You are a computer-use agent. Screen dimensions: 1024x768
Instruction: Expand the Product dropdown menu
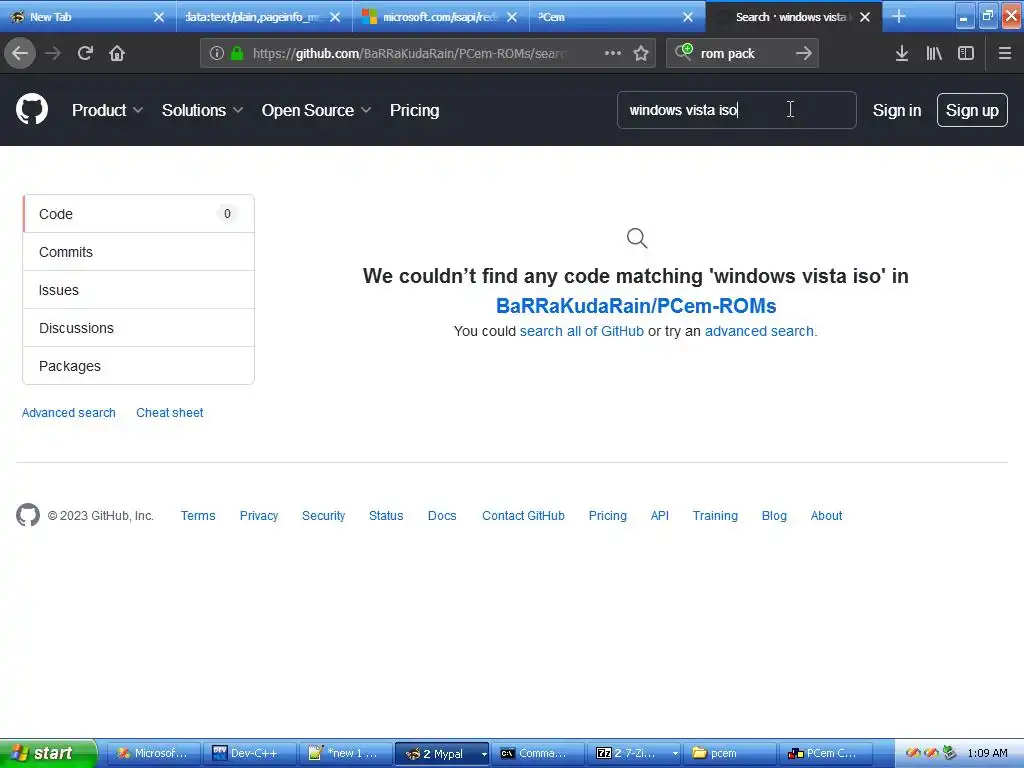(x=108, y=110)
